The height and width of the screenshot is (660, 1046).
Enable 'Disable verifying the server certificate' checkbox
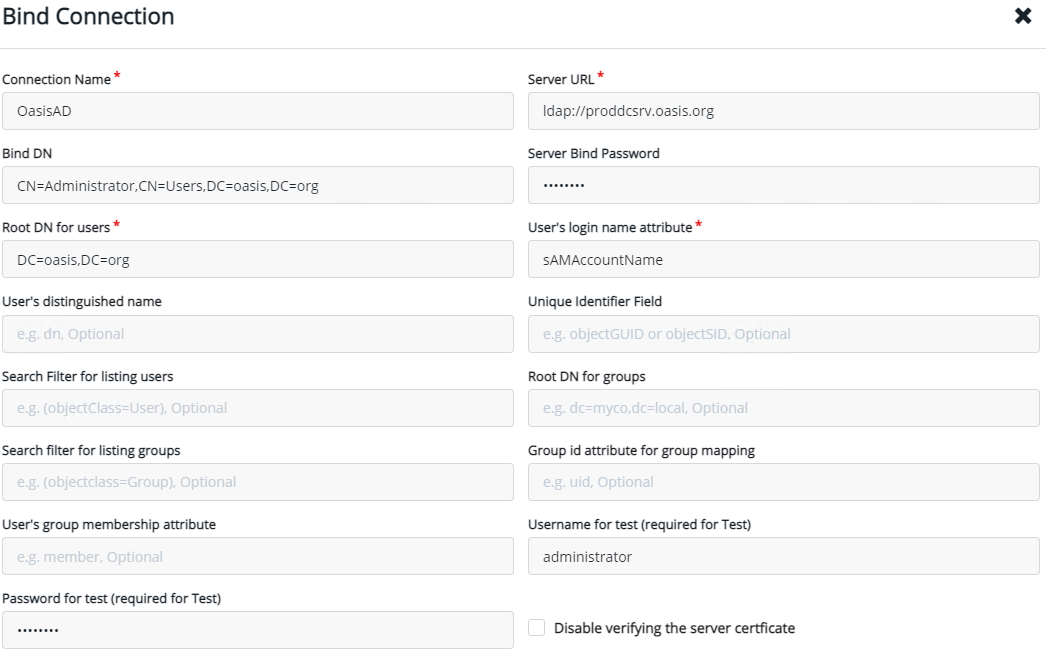(x=537, y=628)
